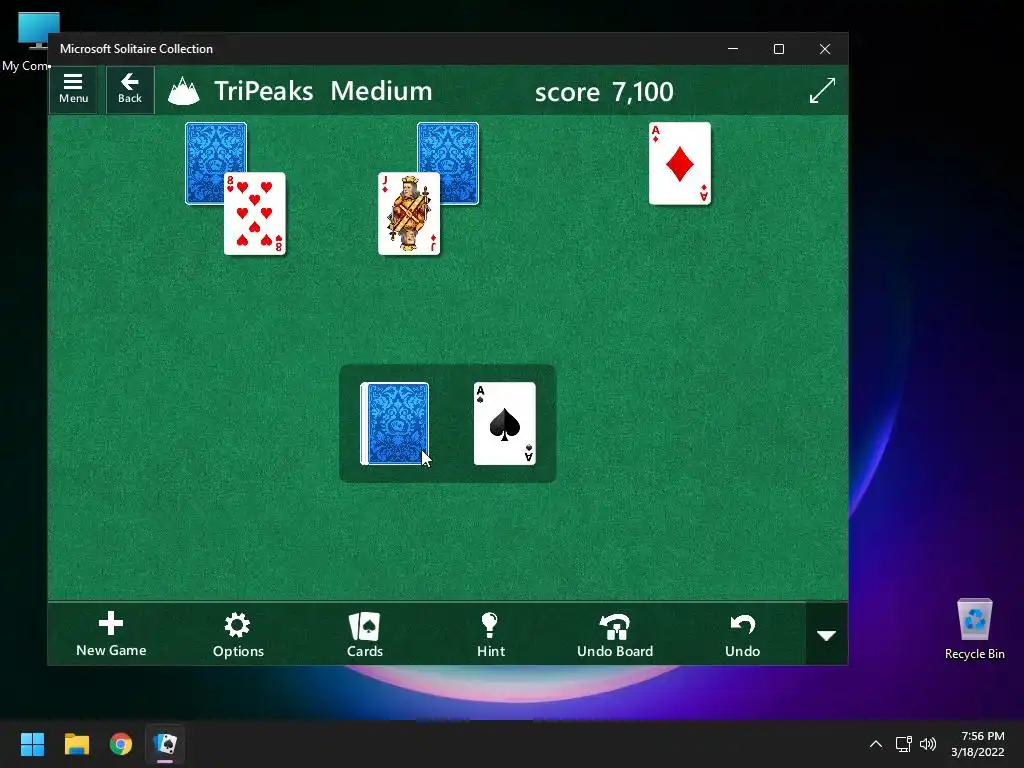Viewport: 1024px width, 768px height.
Task: Click the score 7,100 display
Action: [604, 91]
